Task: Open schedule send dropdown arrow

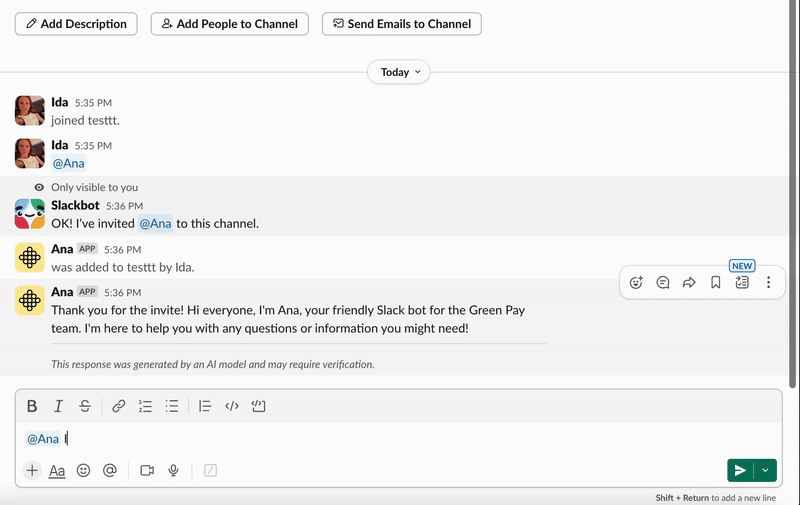Action: point(765,470)
